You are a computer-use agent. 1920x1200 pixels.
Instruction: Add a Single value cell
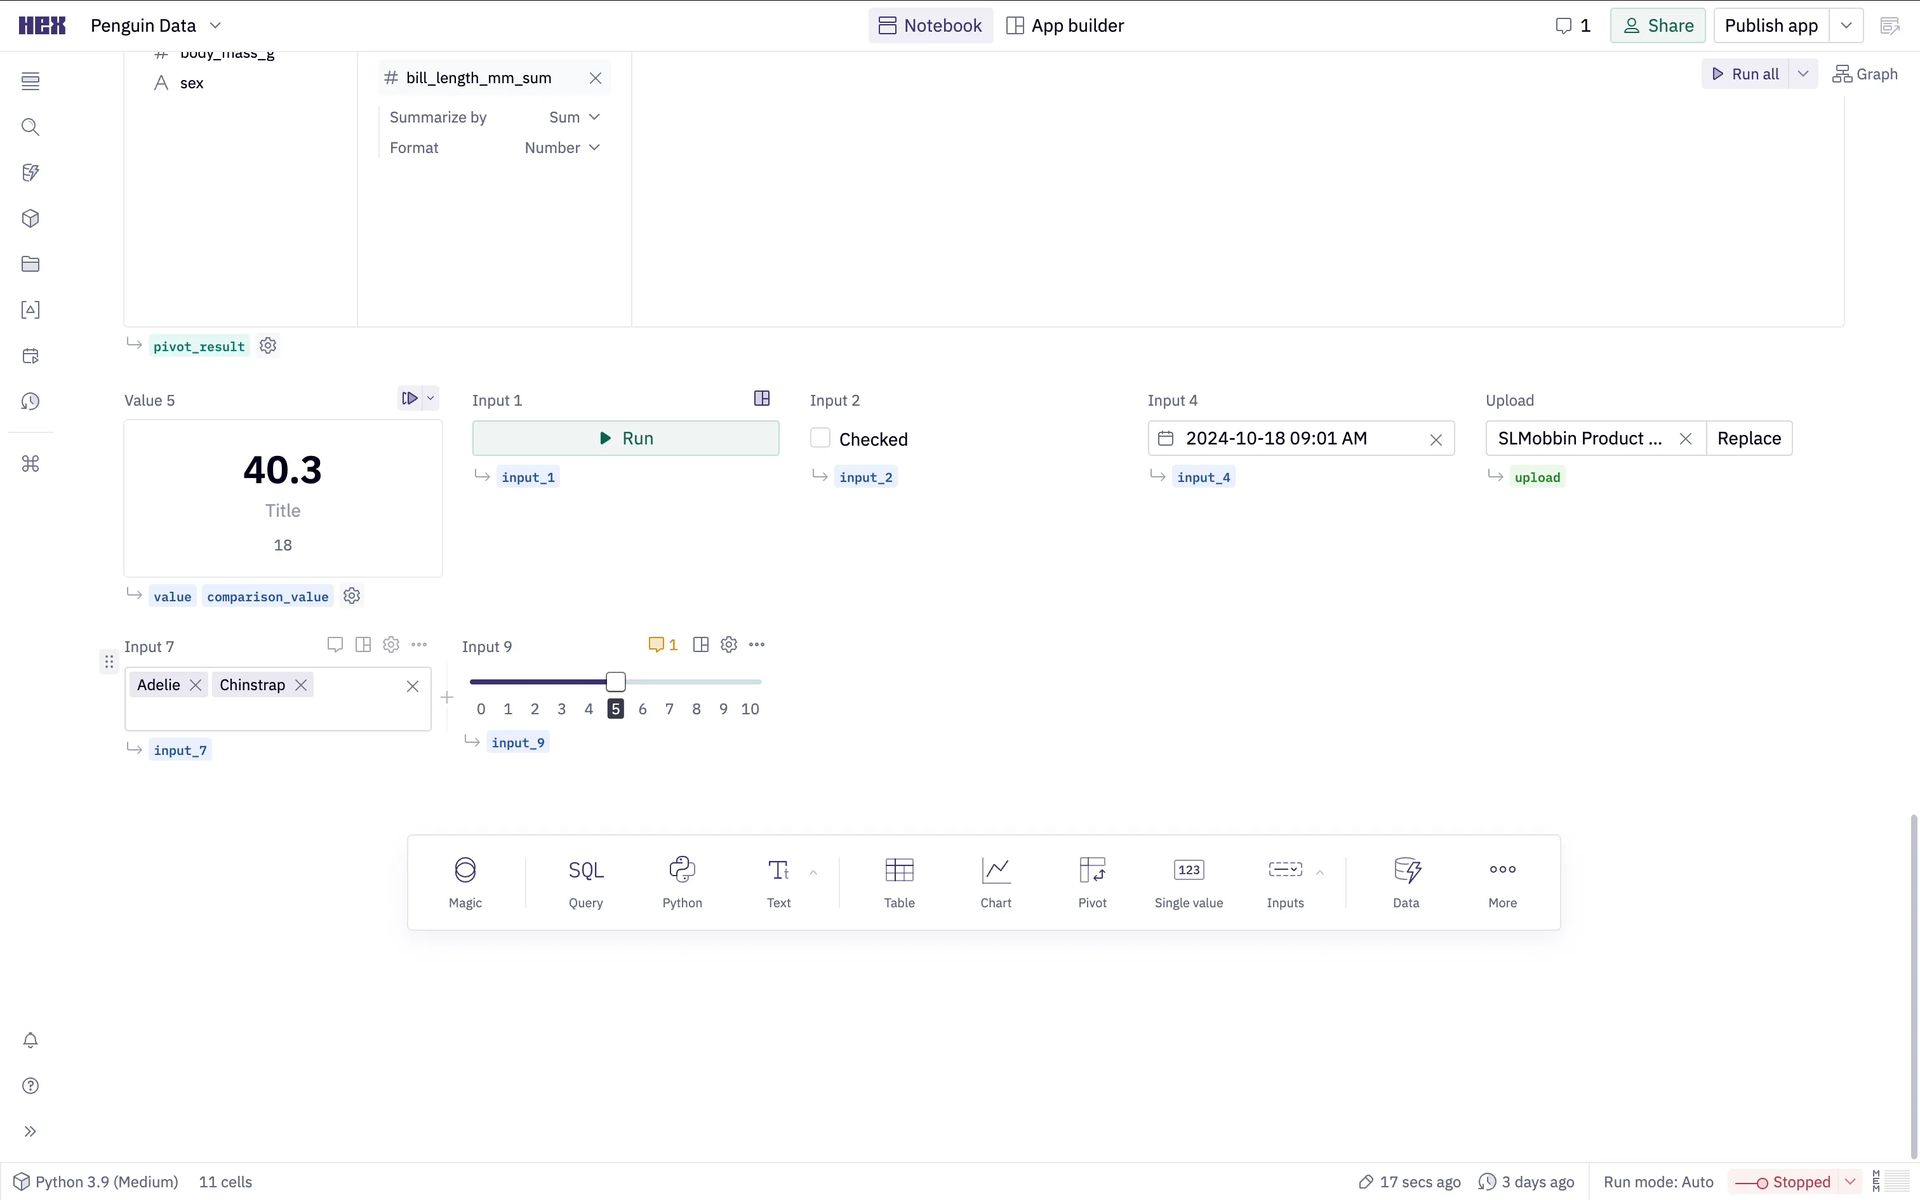pyautogui.click(x=1189, y=883)
